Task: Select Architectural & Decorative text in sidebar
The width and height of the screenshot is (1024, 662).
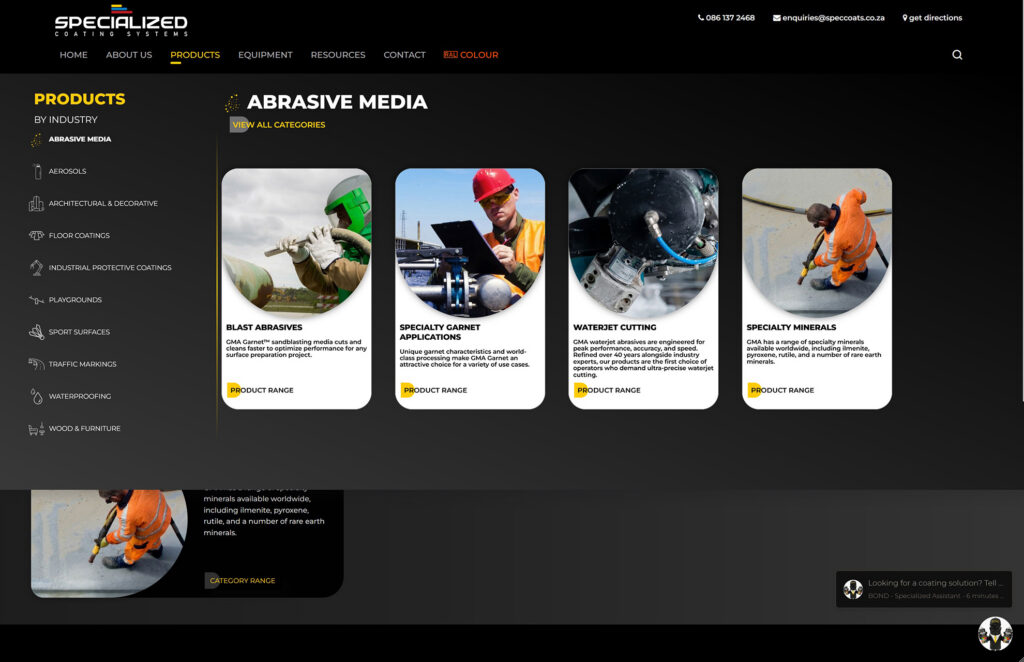Action: [103, 204]
